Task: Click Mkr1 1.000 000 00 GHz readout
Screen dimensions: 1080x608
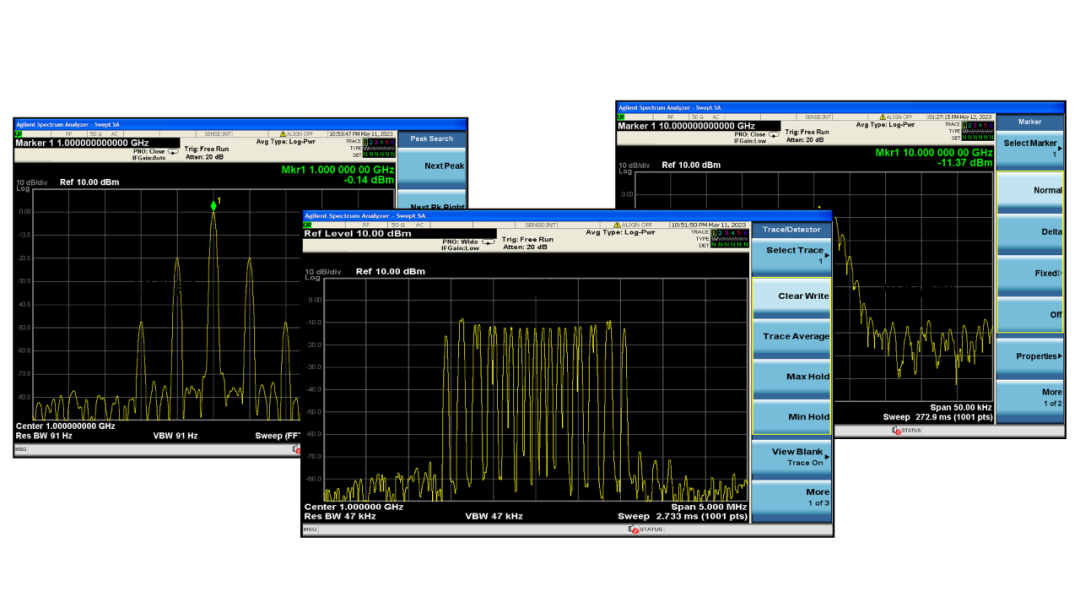Action: click(x=338, y=169)
